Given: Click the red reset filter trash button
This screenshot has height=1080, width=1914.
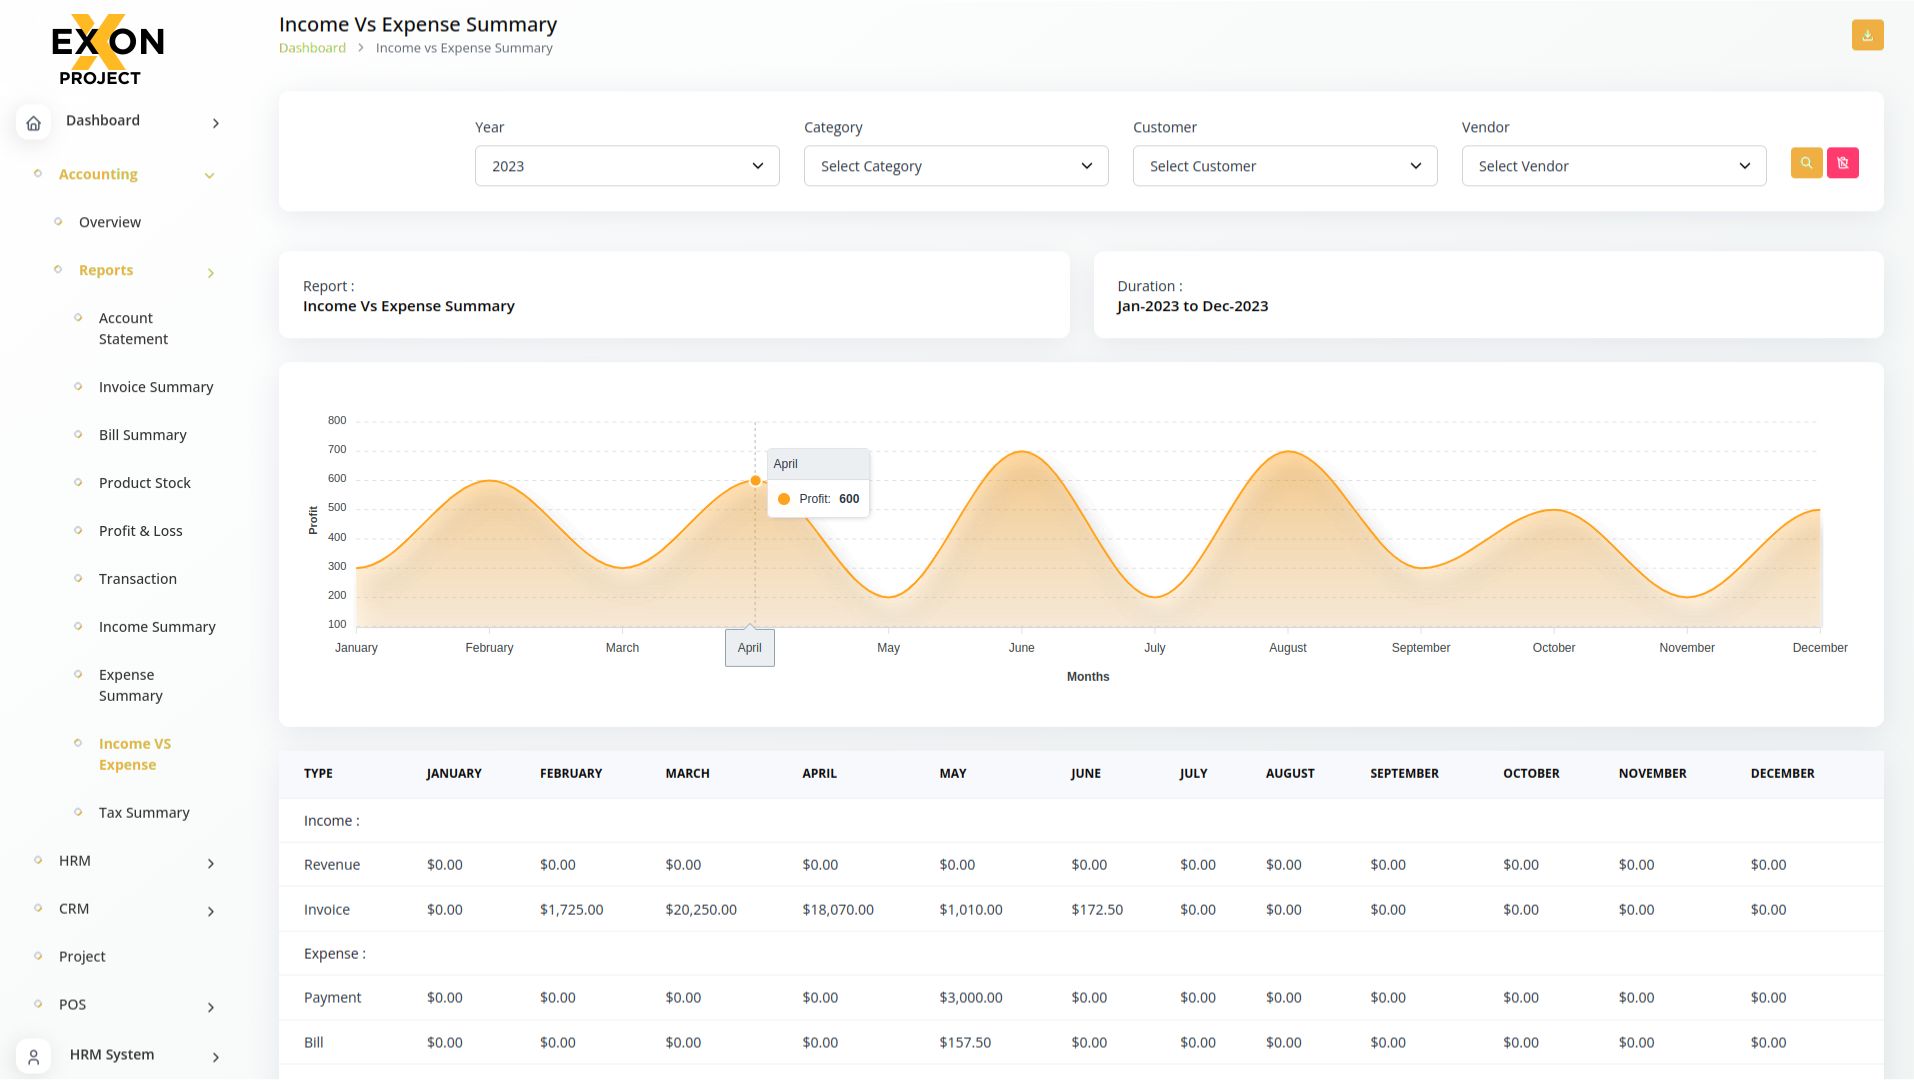Looking at the screenshot, I should tap(1842, 163).
